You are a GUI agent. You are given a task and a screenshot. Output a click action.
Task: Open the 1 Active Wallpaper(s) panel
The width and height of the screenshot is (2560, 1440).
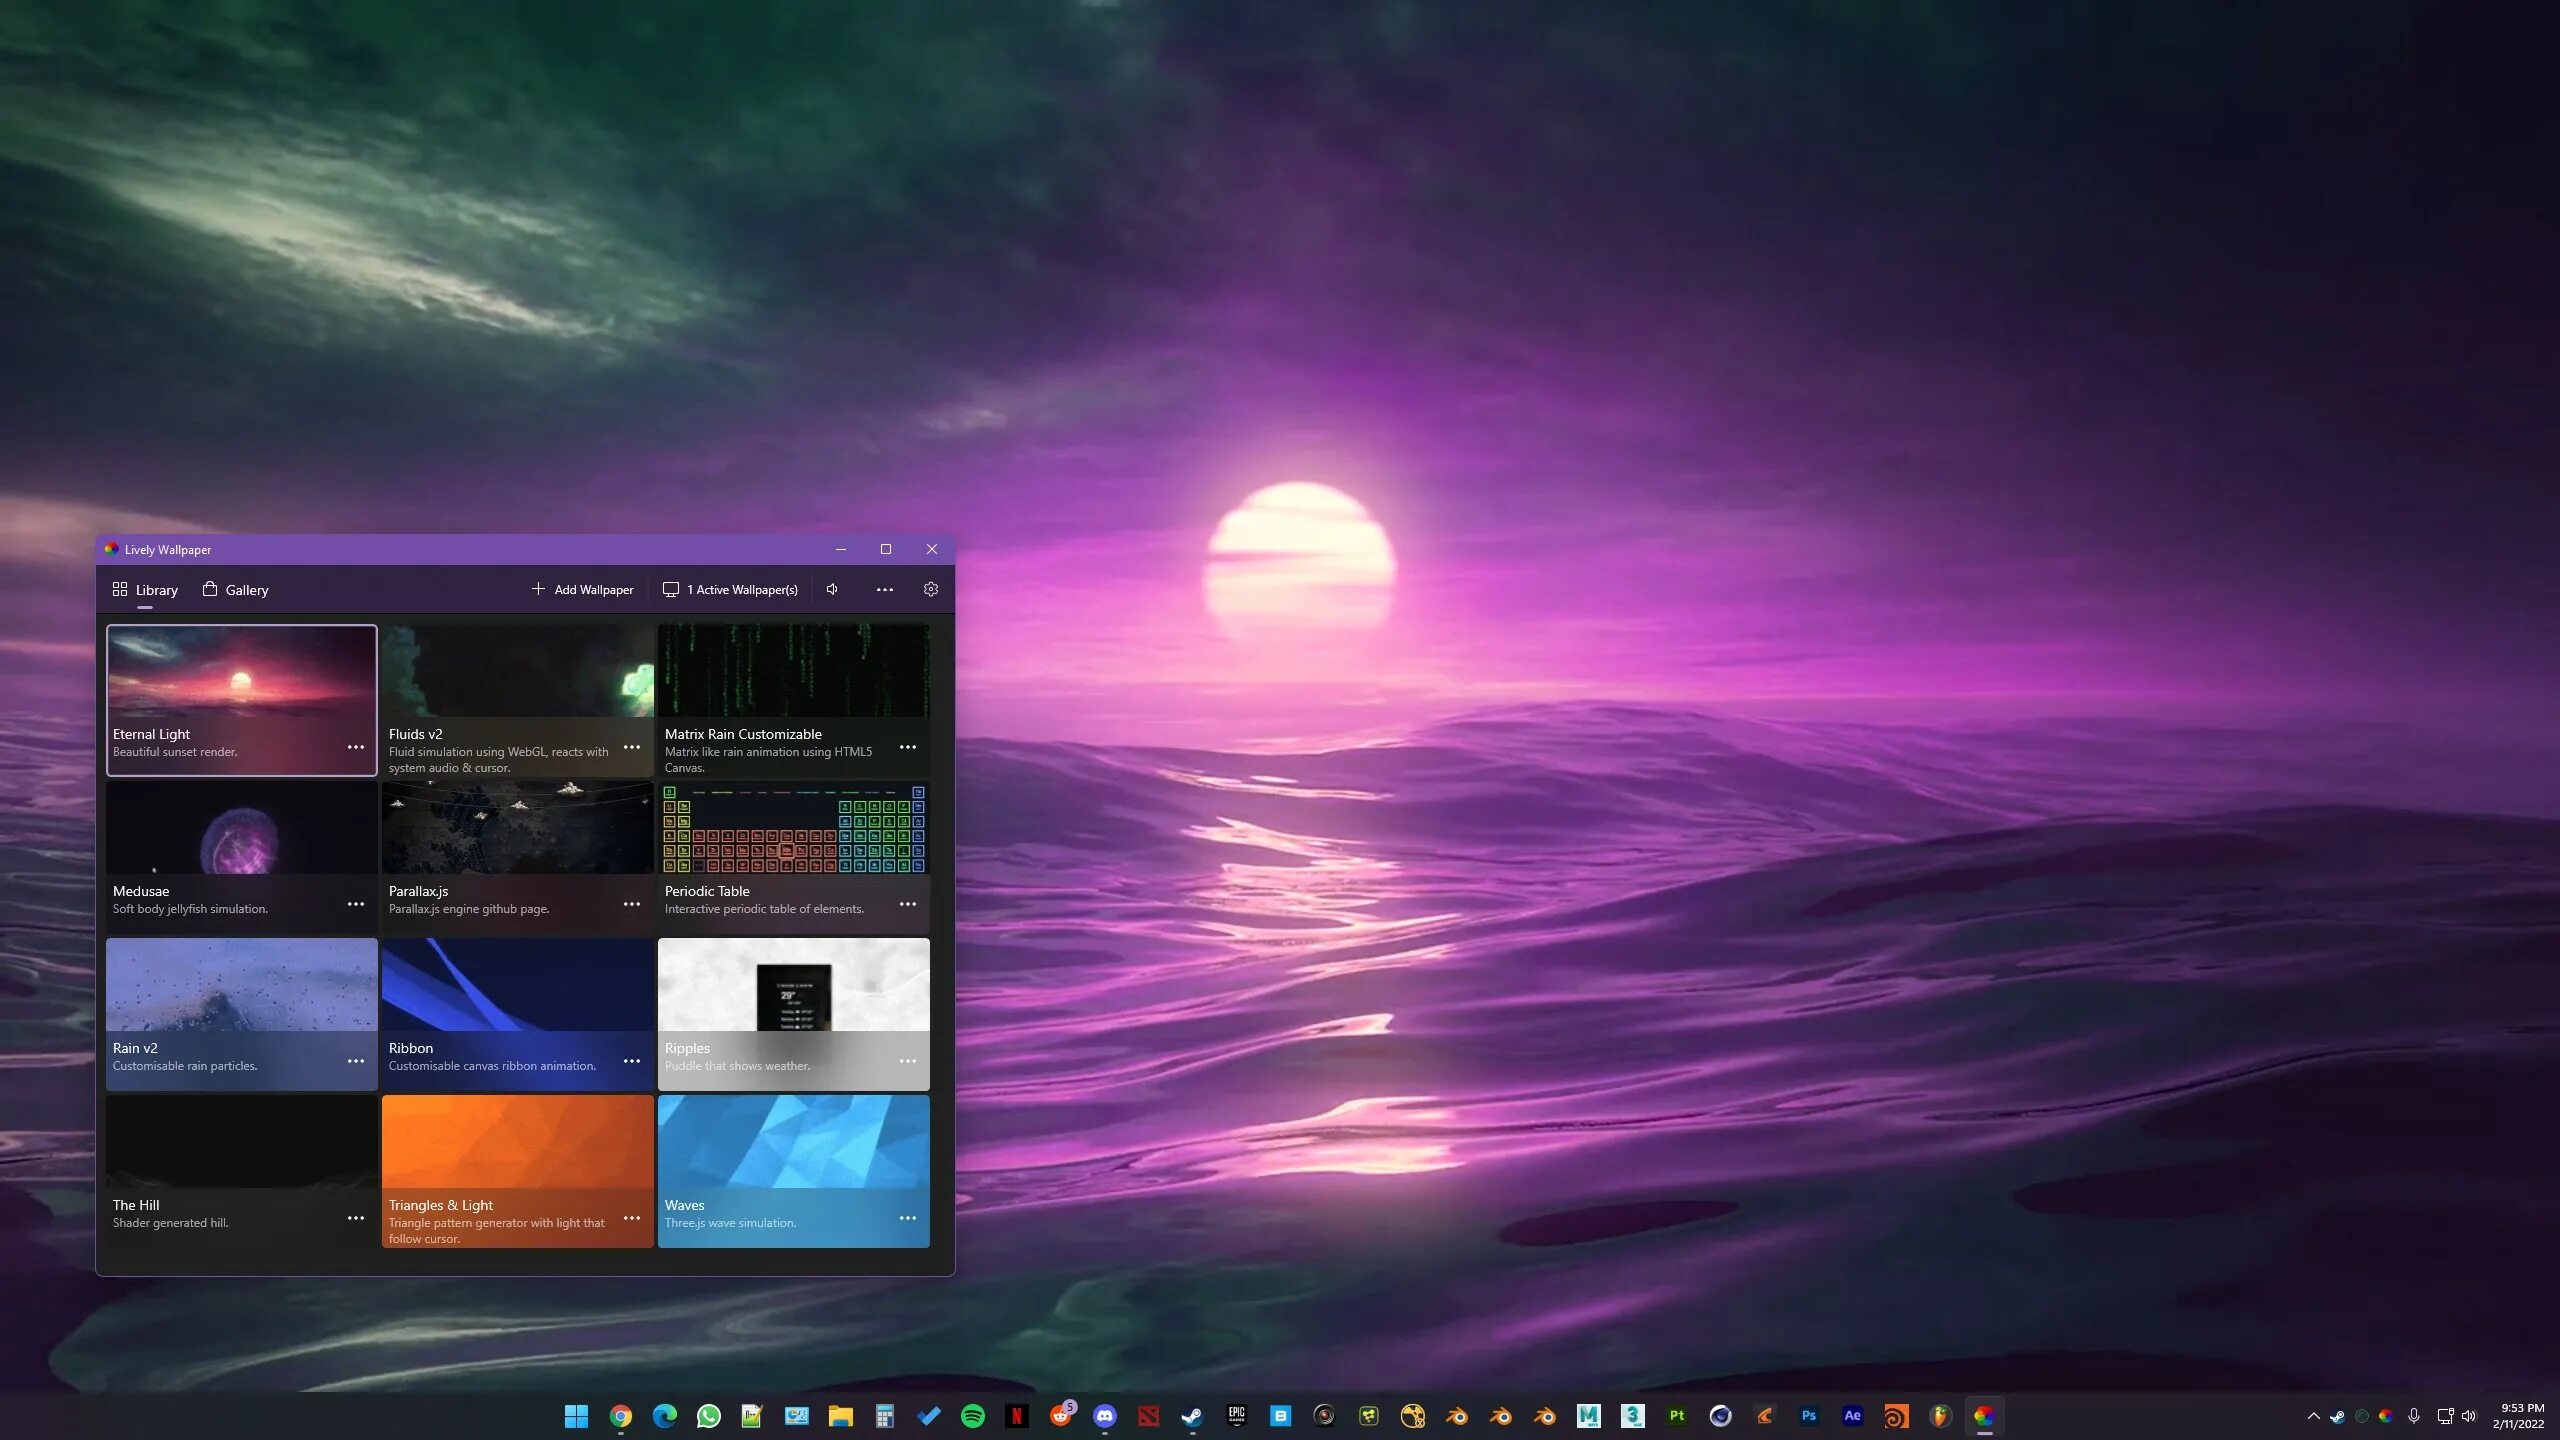tap(730, 589)
